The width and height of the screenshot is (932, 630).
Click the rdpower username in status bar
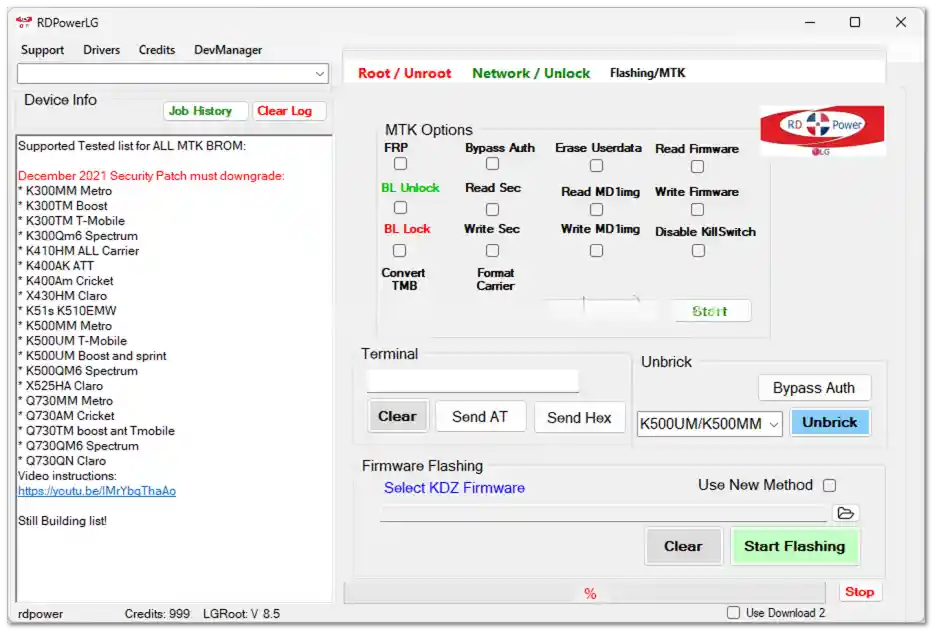(40, 613)
